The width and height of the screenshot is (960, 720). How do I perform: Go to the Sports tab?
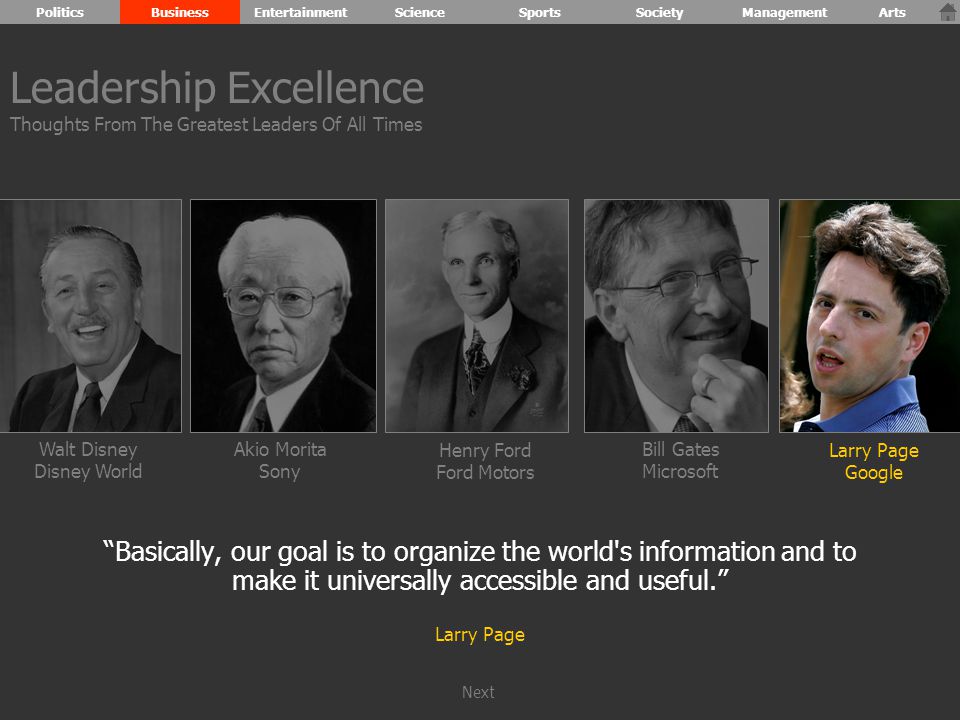[539, 12]
